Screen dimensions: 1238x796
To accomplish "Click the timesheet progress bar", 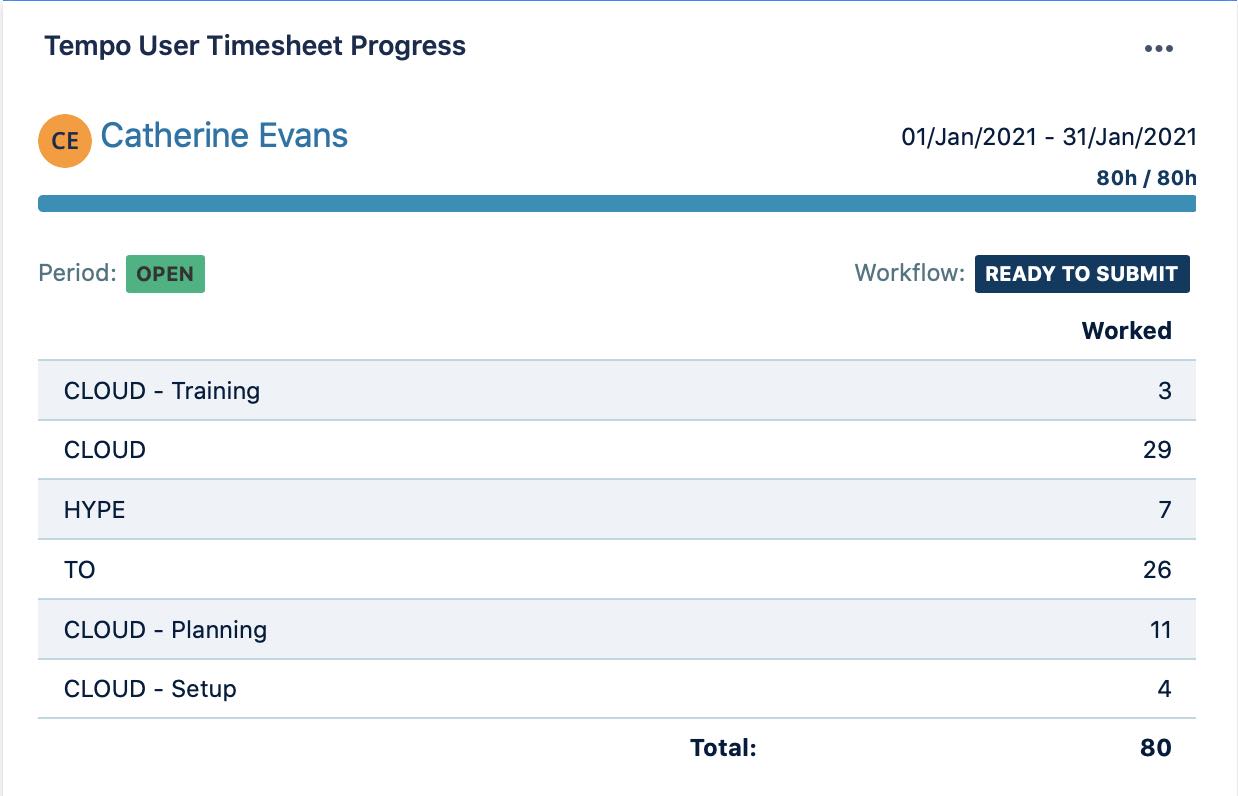I will tap(617, 202).
